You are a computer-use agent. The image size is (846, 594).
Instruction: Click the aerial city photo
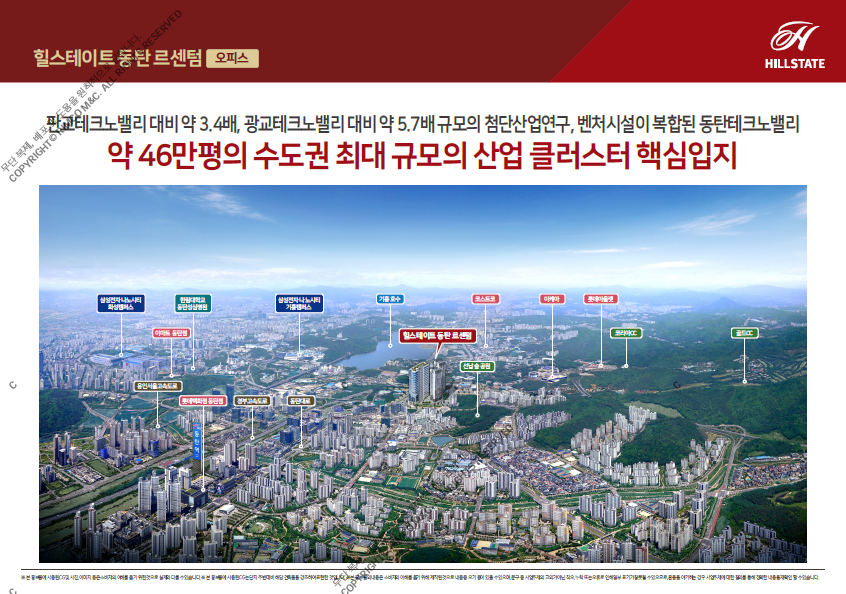[422, 374]
